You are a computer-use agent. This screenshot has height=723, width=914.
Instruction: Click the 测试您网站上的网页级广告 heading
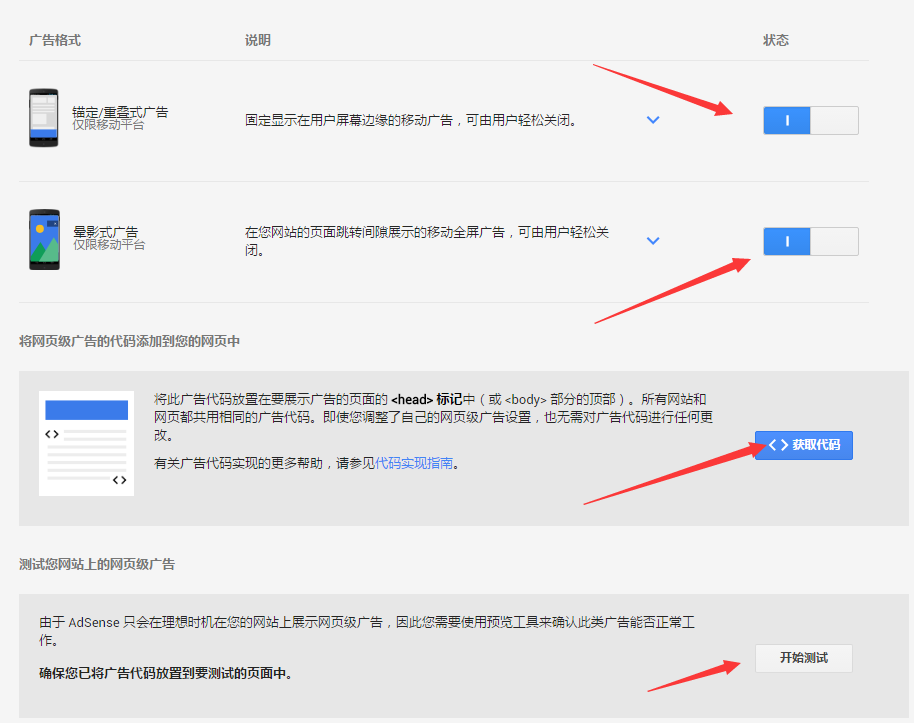[97, 564]
